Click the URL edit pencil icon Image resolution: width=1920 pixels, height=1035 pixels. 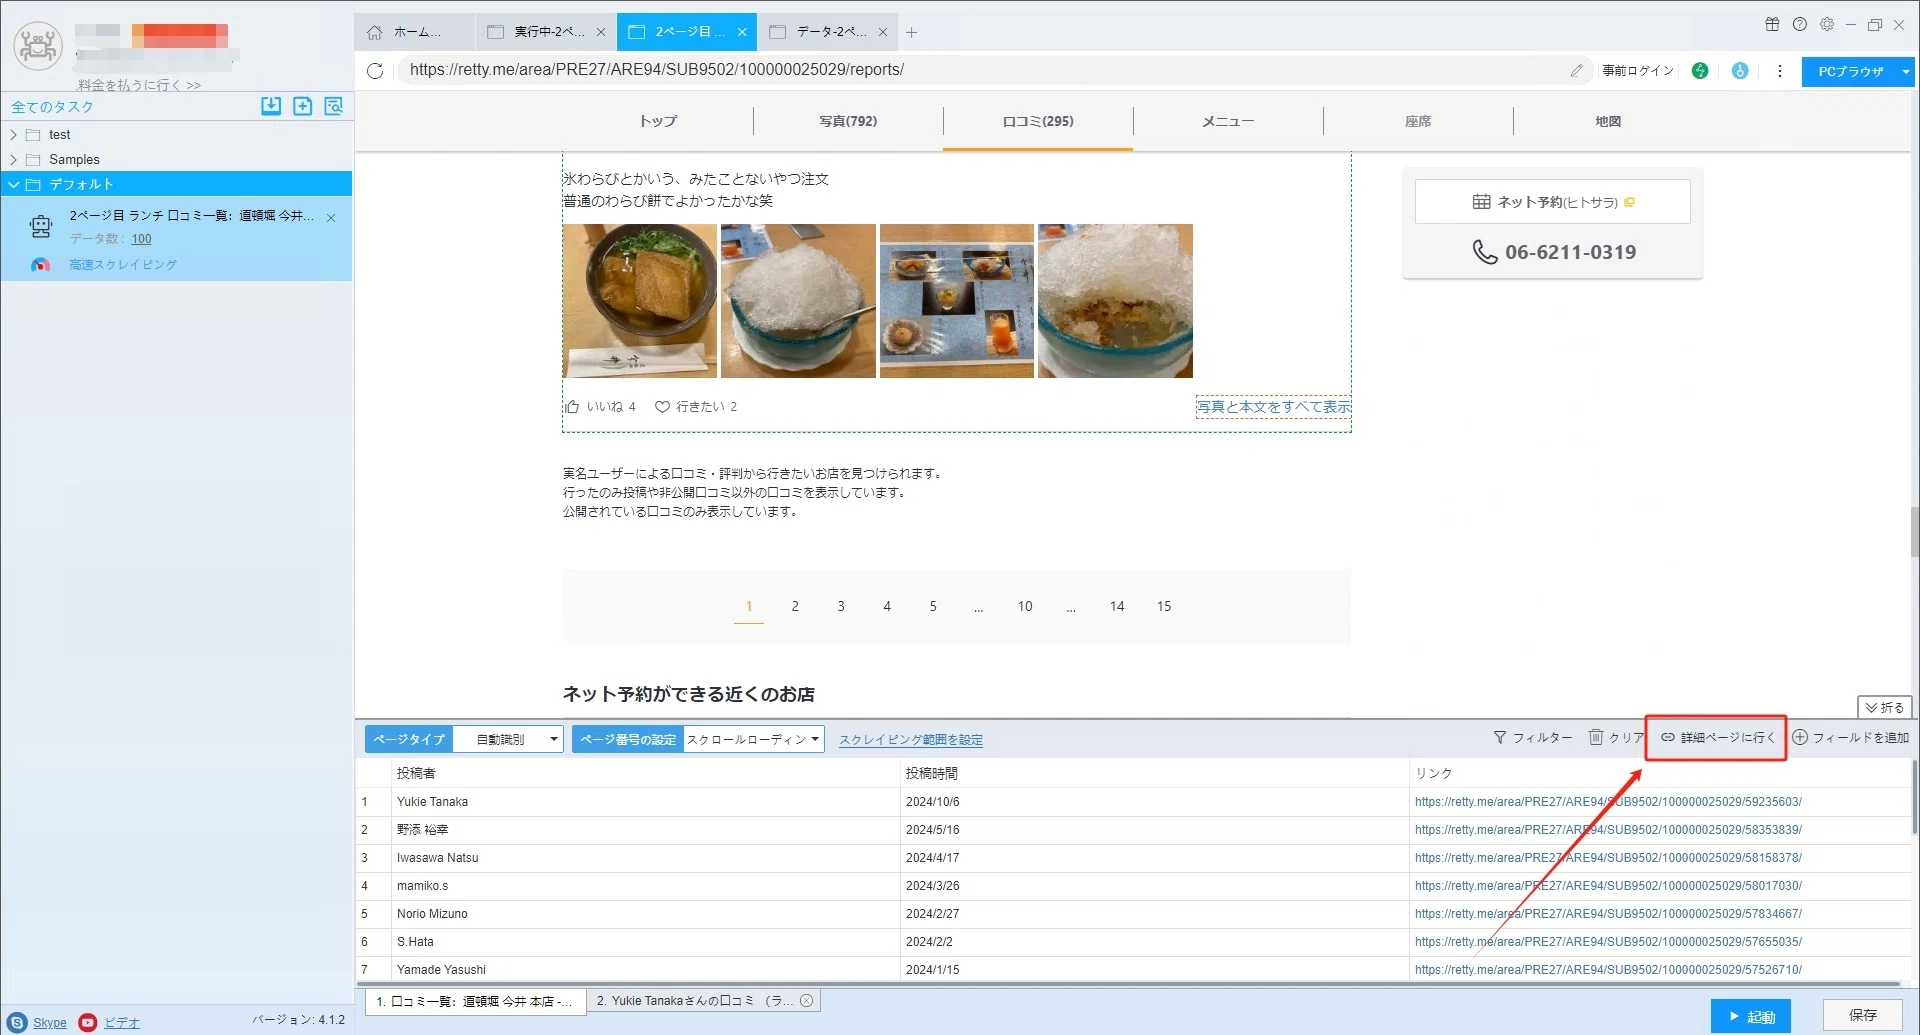[1576, 70]
